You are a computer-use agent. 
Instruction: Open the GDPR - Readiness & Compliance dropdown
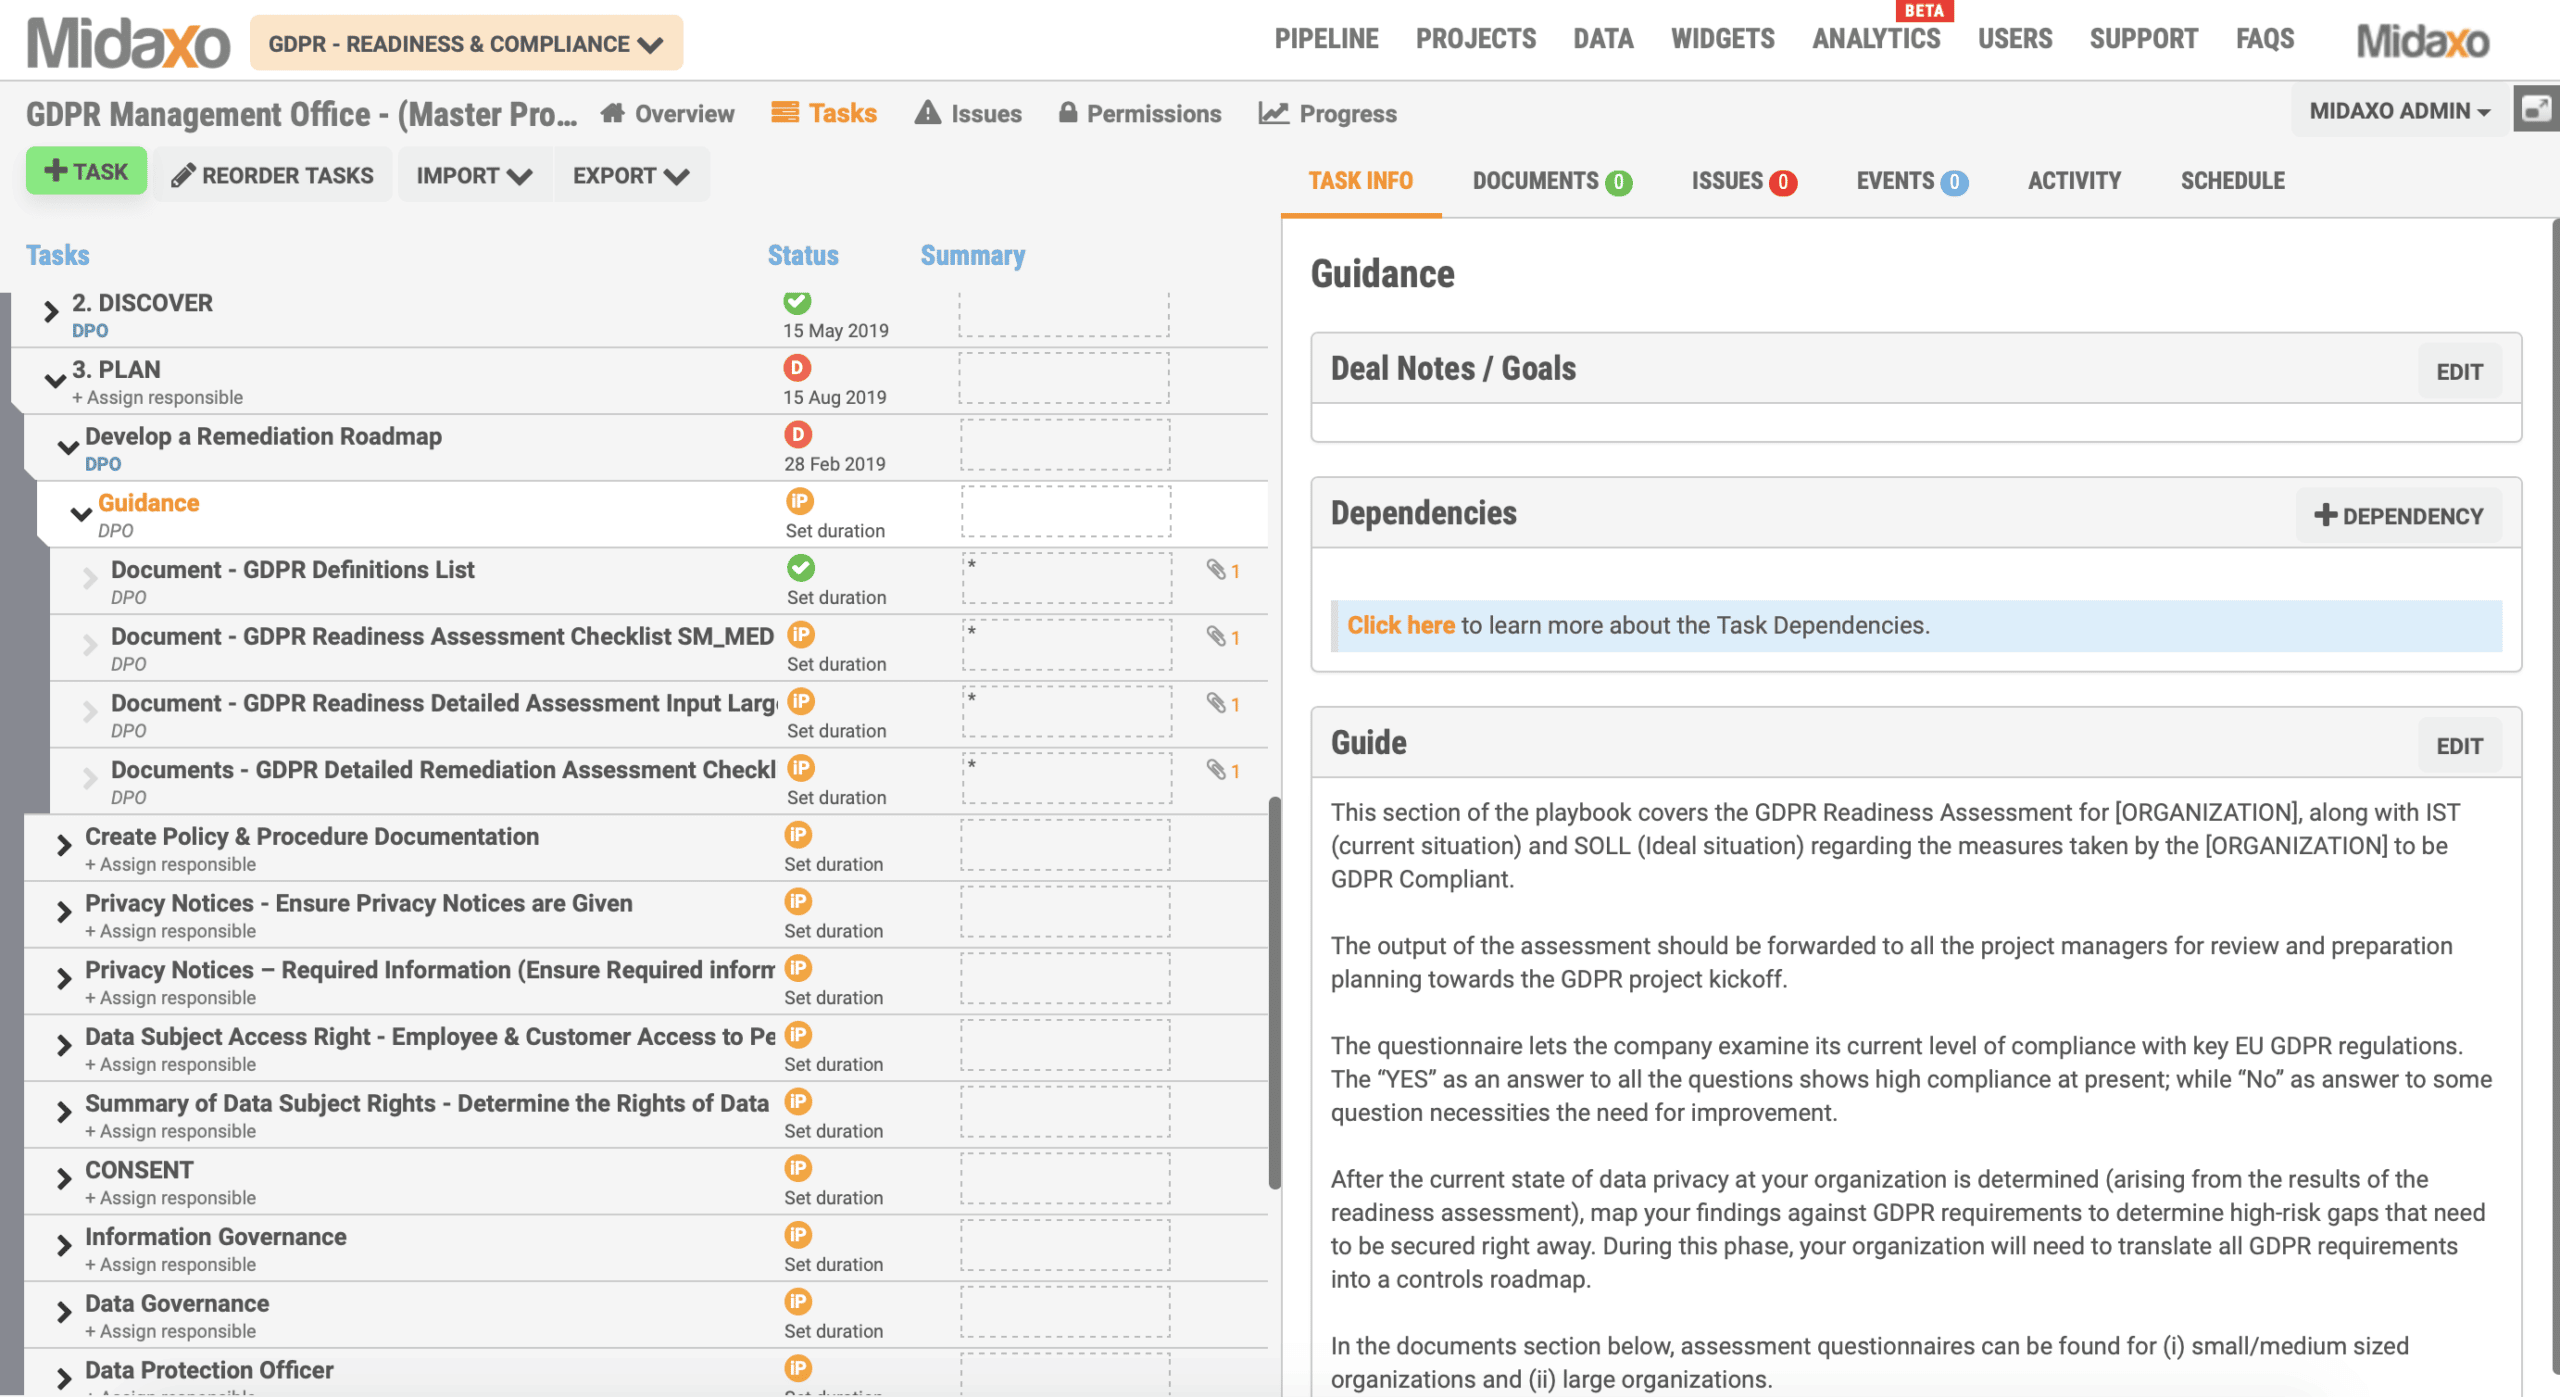(466, 43)
